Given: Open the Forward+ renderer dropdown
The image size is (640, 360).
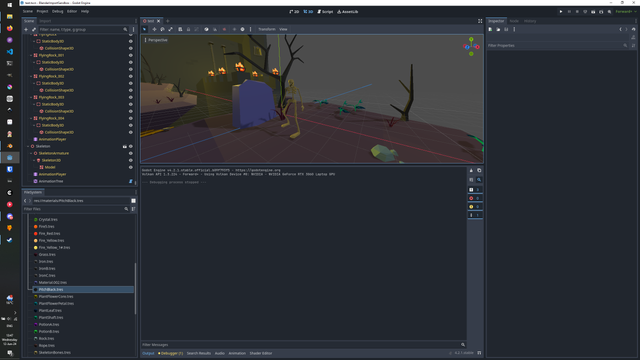Looking at the screenshot, I should point(626,12).
